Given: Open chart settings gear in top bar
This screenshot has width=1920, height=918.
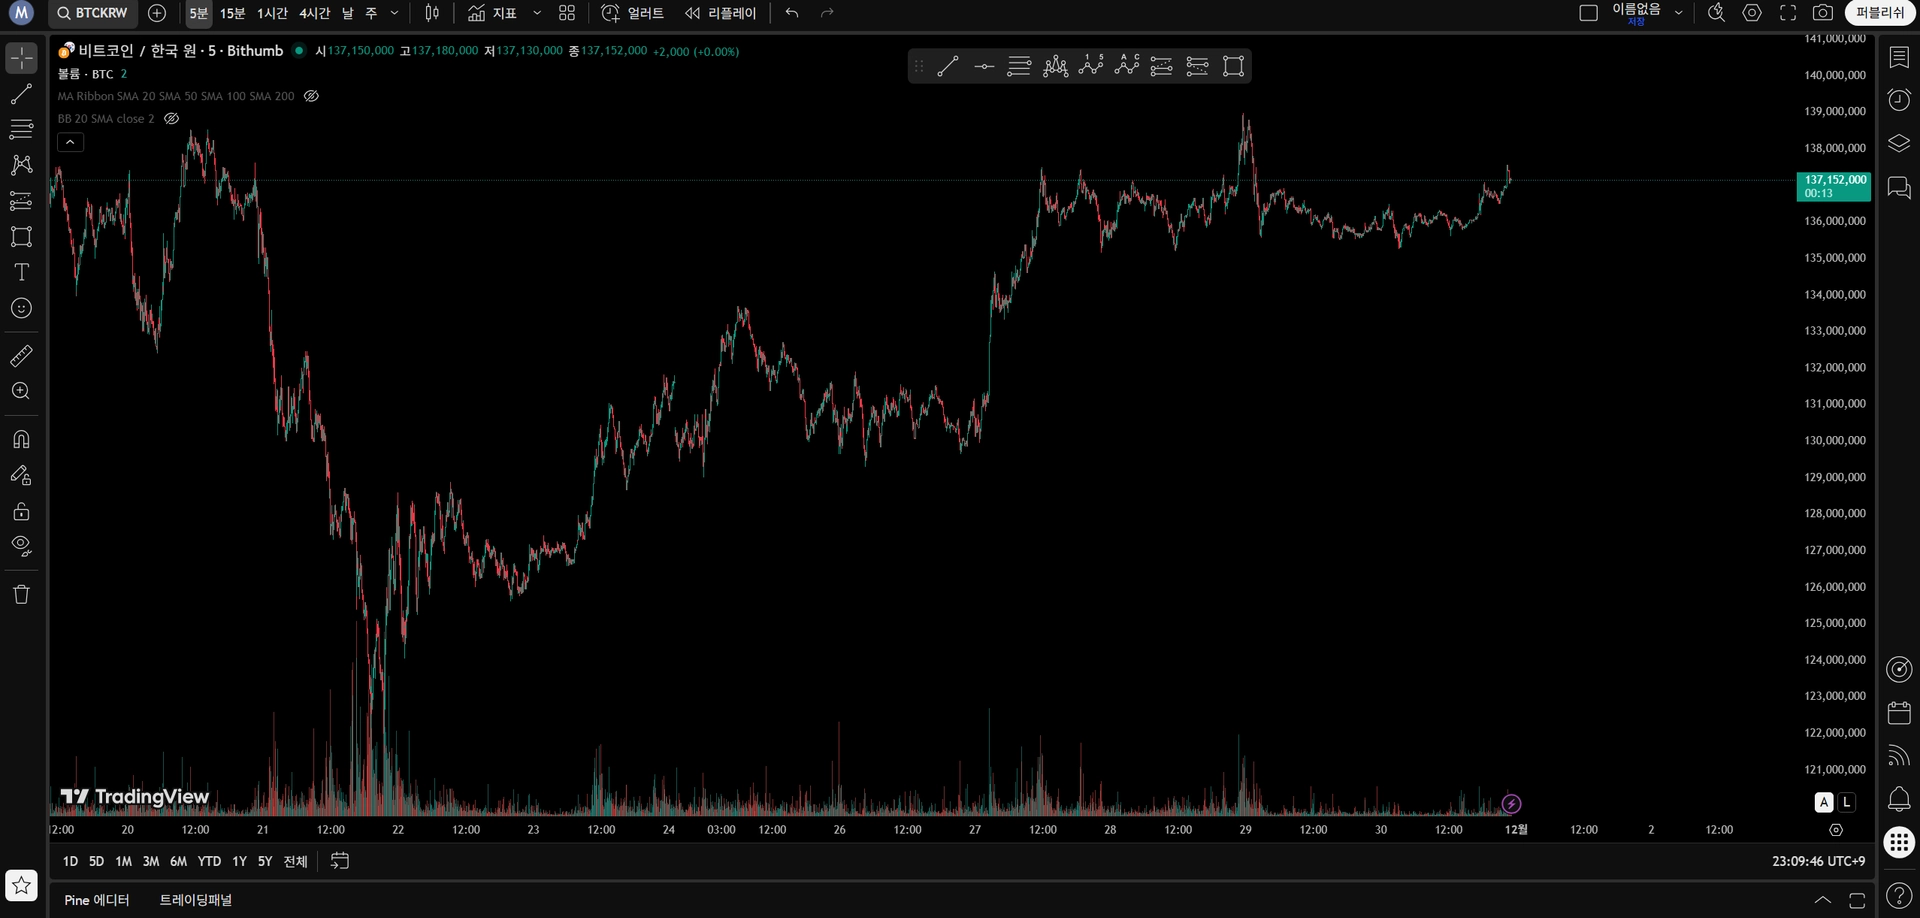Looking at the screenshot, I should [1752, 13].
